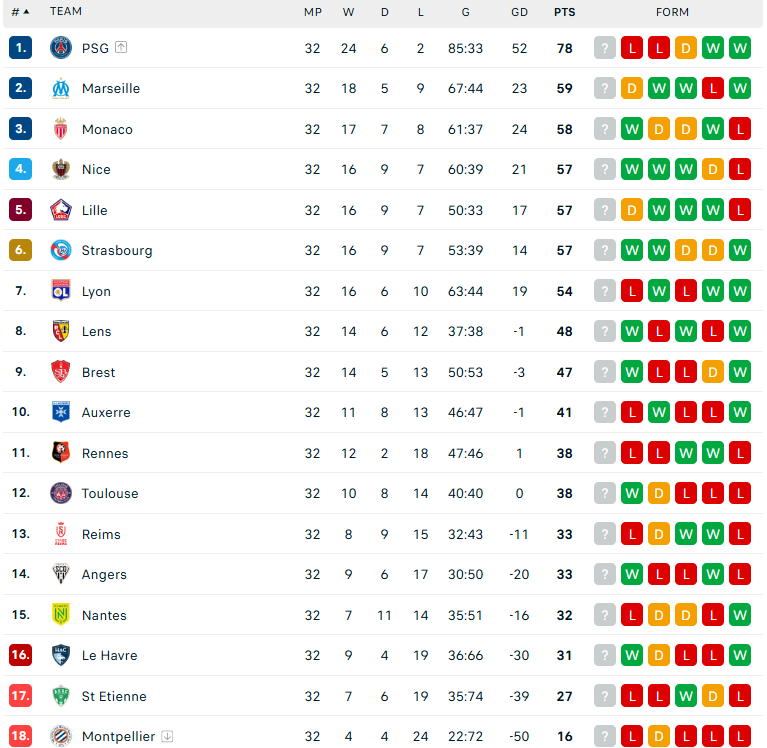The height and width of the screenshot is (748, 767).
Task: Open the Le Havre club logo
Action: [61, 655]
